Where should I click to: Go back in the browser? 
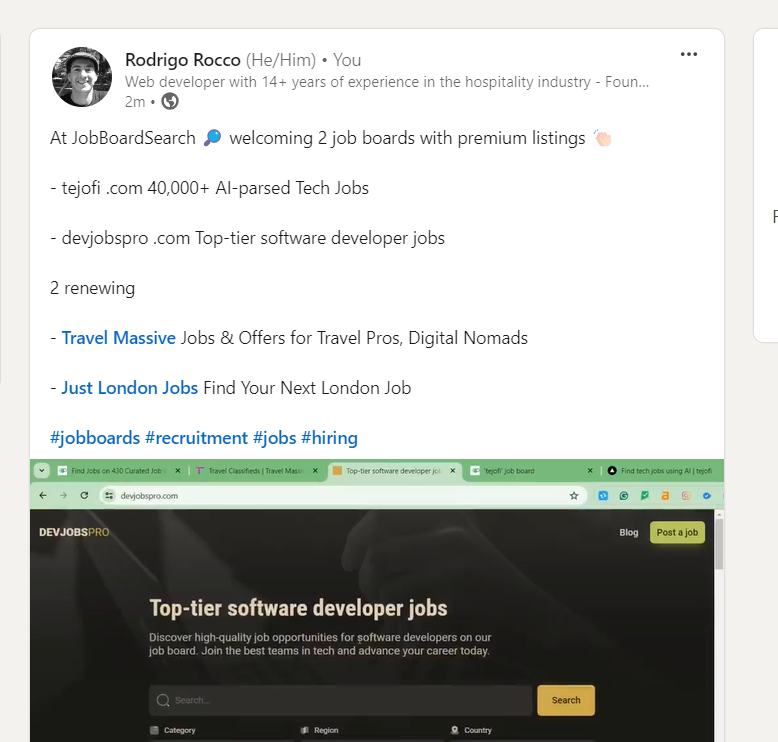43,495
